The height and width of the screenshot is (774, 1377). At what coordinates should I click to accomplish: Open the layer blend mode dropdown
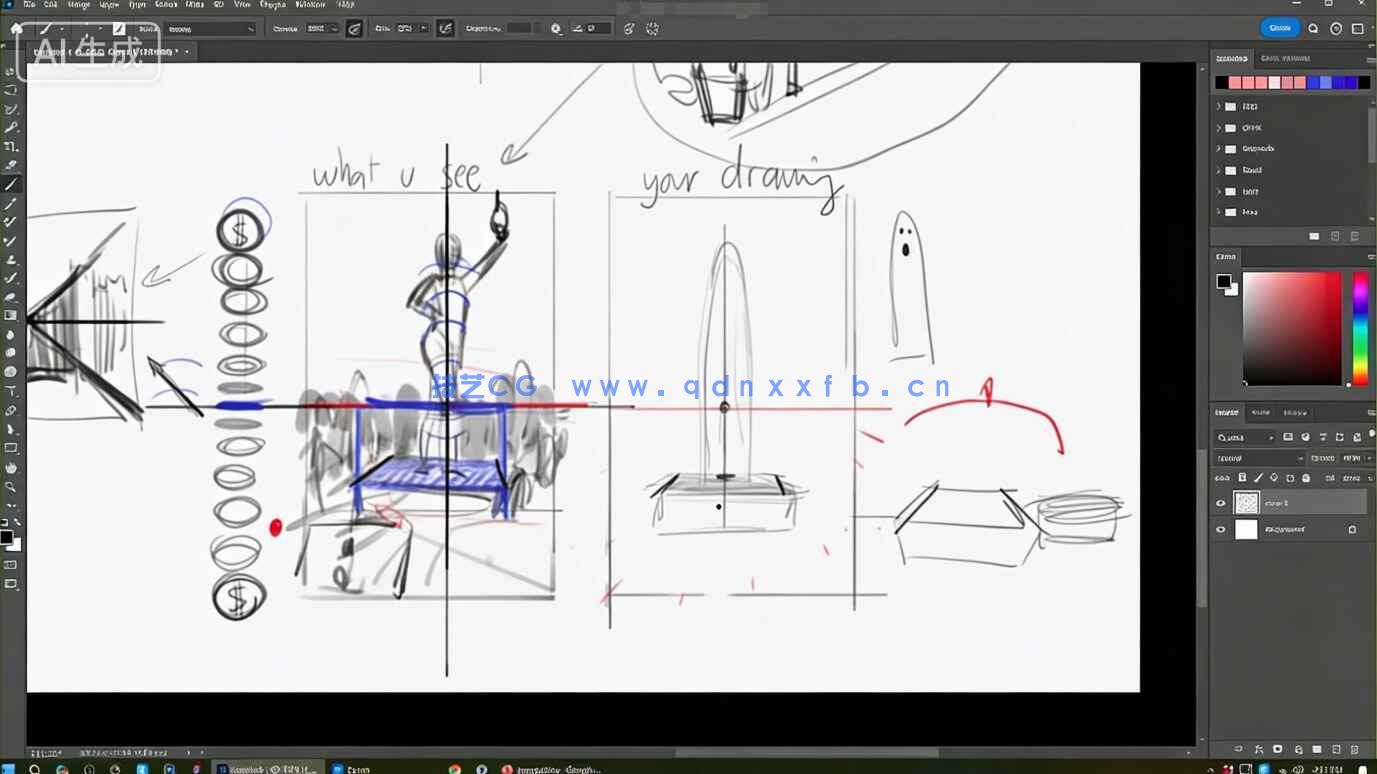coord(1258,458)
